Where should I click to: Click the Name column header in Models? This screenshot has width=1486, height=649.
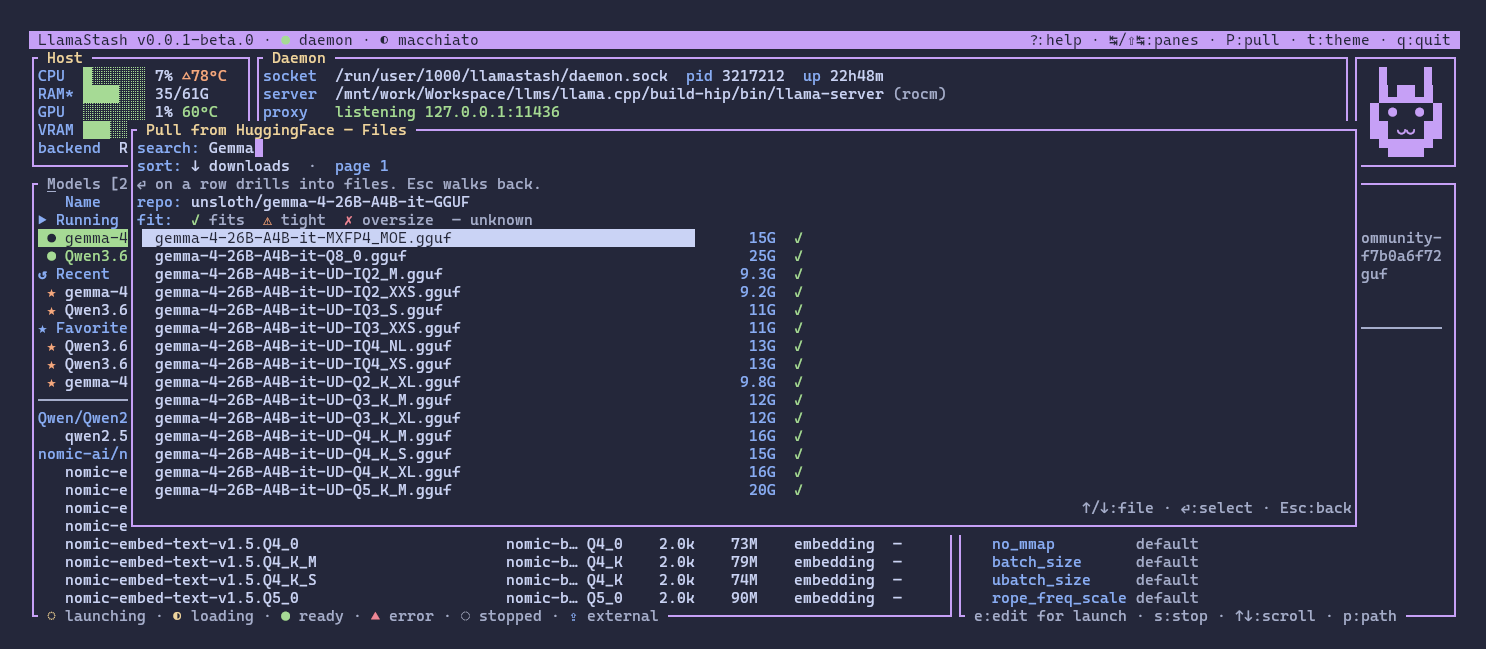point(83,202)
